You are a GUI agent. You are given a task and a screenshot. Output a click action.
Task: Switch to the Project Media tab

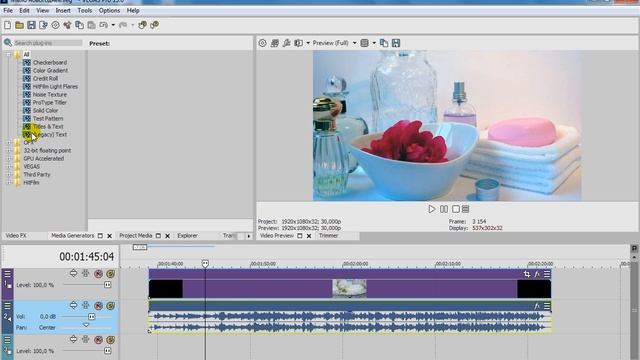point(136,236)
